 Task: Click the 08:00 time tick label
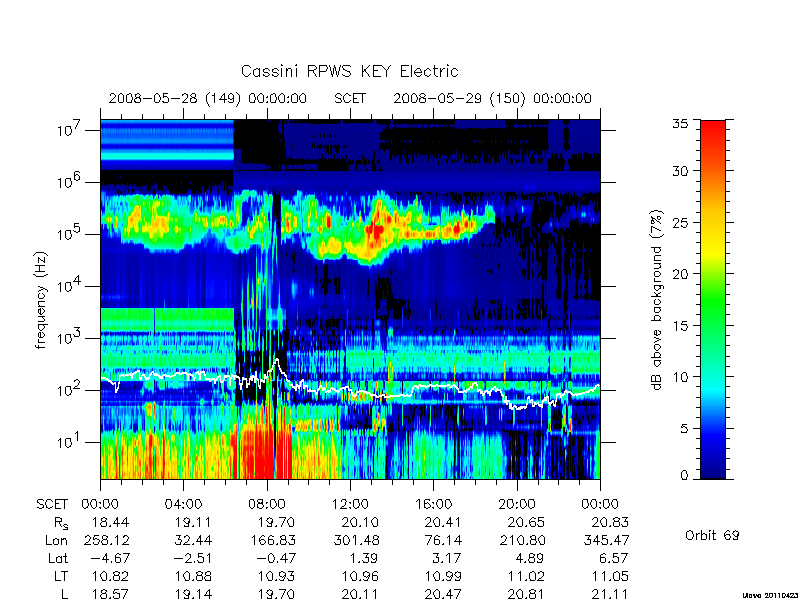pos(266,505)
